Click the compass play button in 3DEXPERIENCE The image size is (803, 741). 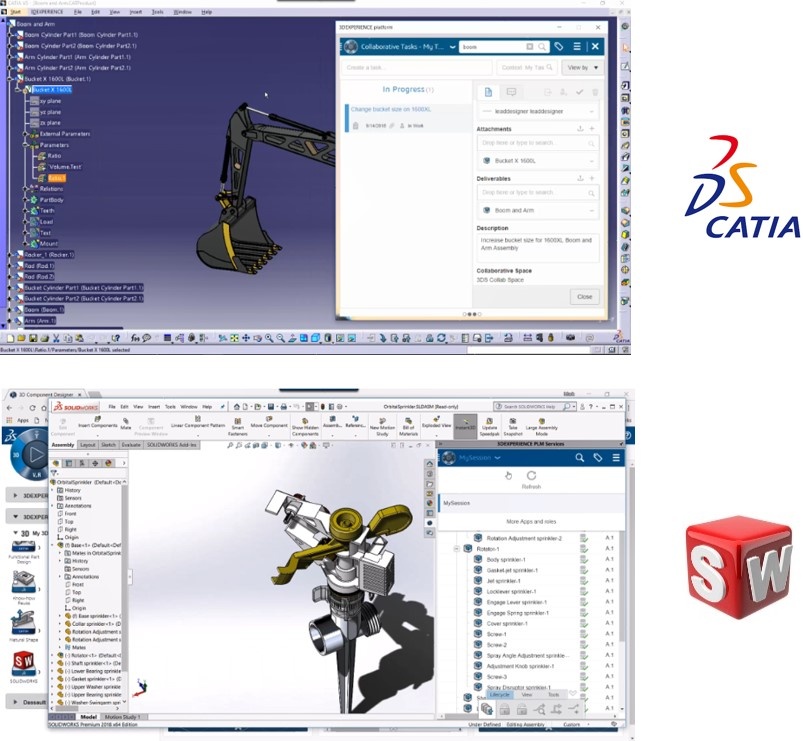[36, 454]
